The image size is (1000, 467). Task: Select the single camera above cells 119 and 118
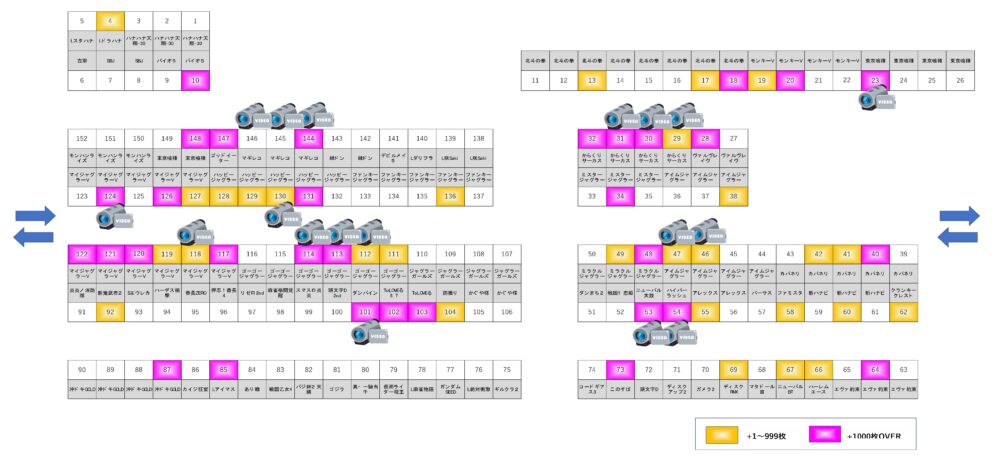point(195,234)
